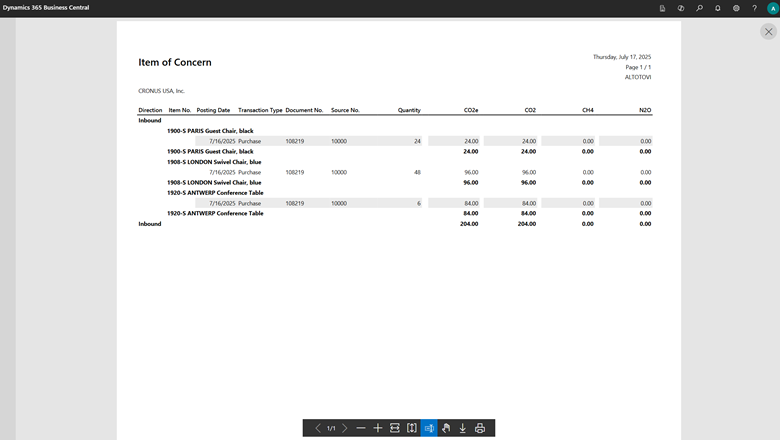This screenshot has height=440, width=780.
Task: Click the 'Transaction Type' column header
Action: (x=260, y=110)
